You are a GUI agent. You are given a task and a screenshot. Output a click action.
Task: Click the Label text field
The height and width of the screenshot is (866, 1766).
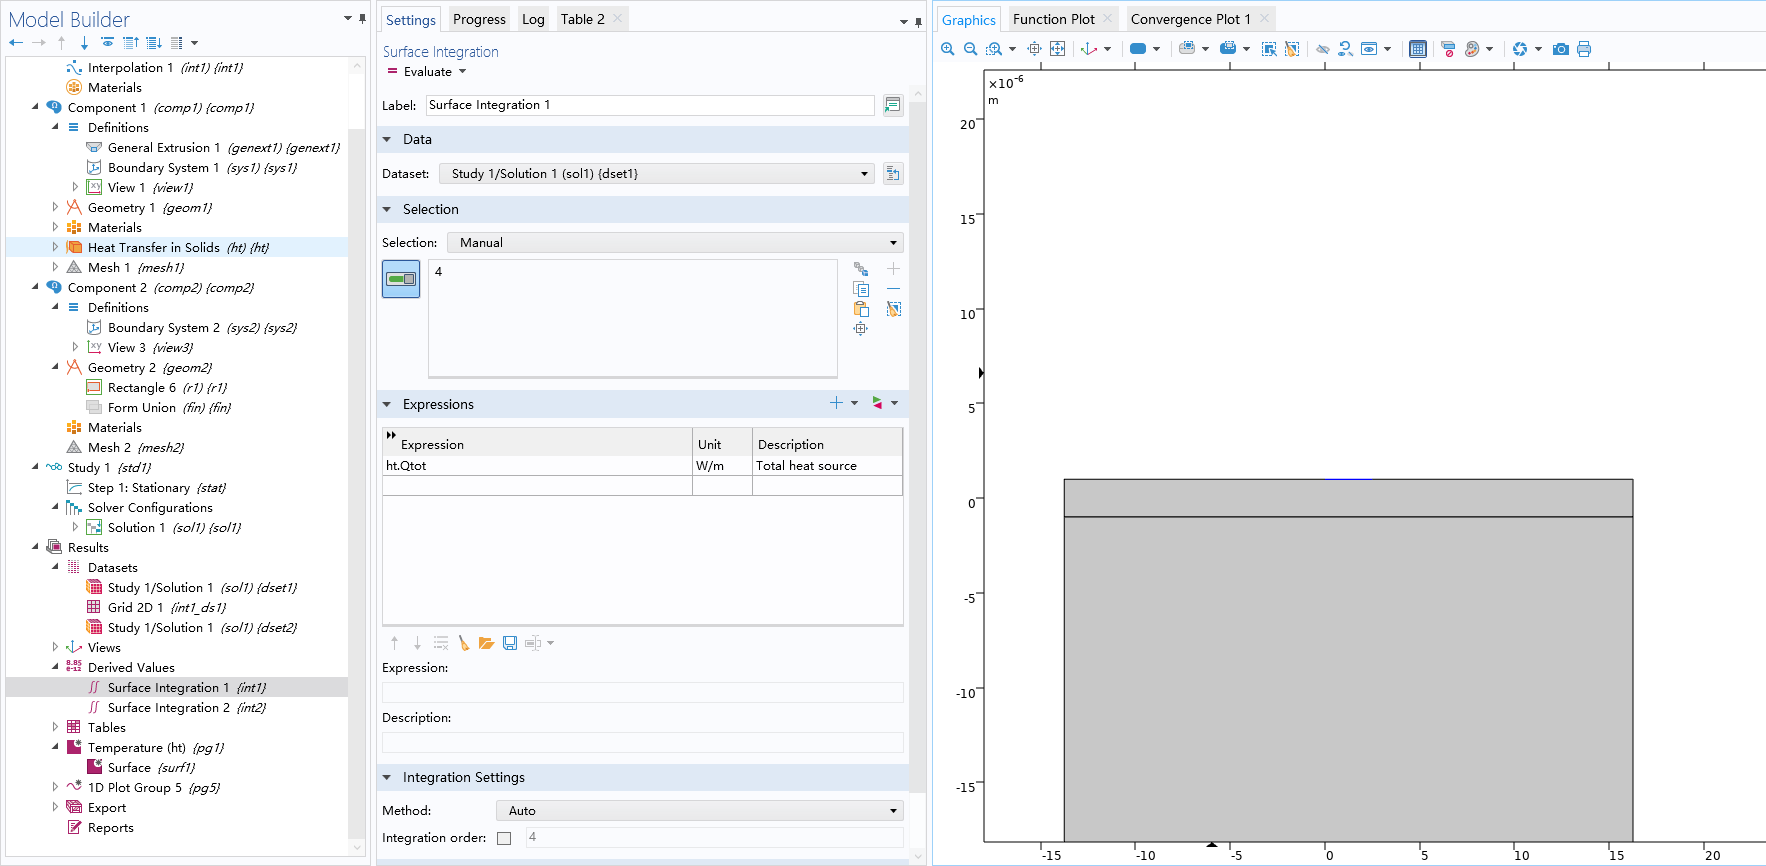(x=650, y=105)
